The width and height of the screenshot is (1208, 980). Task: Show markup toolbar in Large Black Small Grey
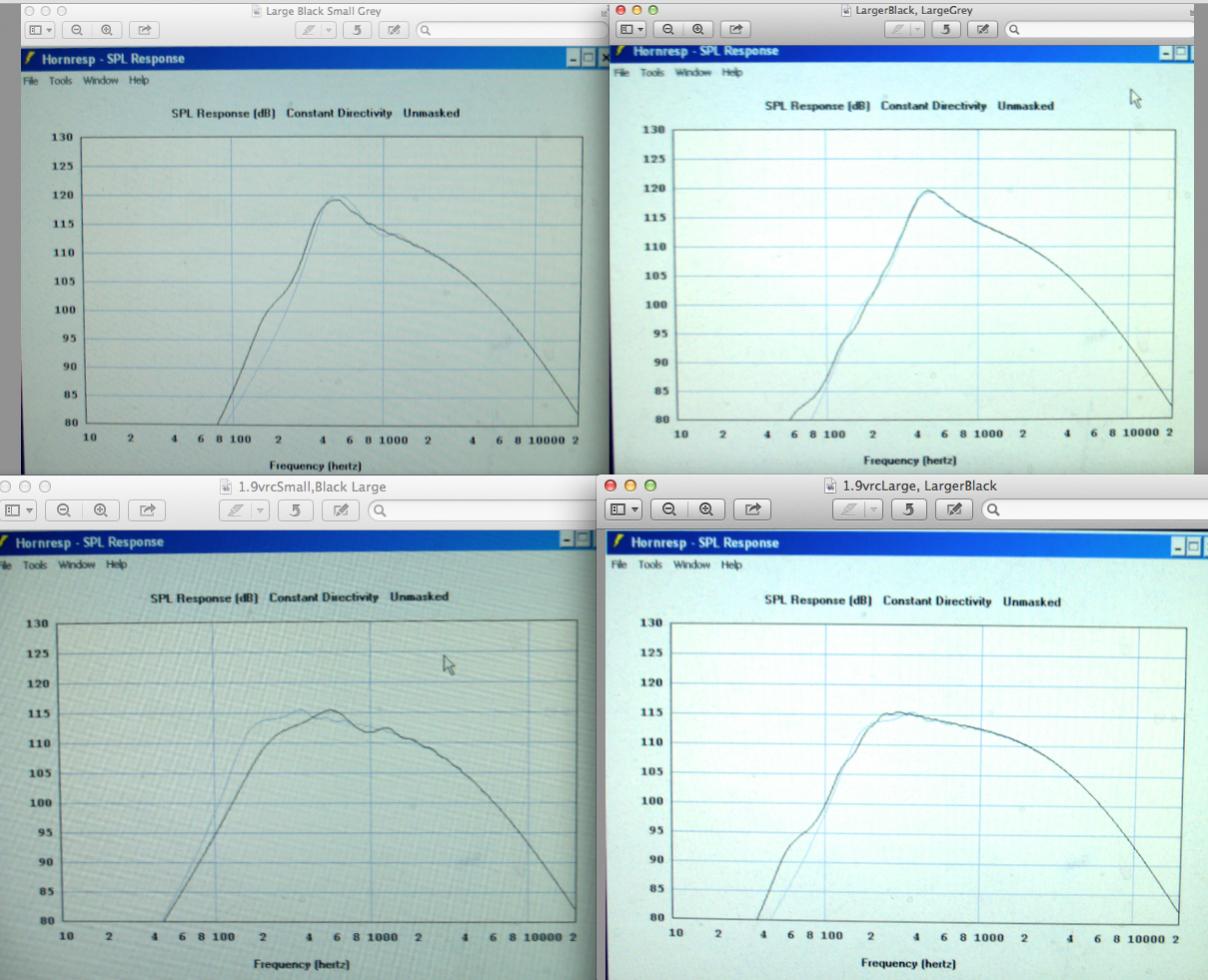coord(394,30)
